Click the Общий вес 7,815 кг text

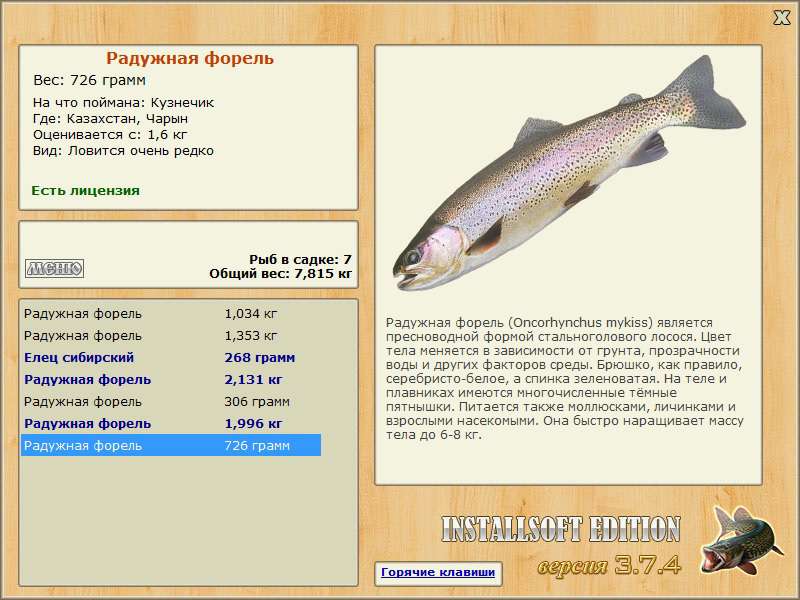click(281, 273)
